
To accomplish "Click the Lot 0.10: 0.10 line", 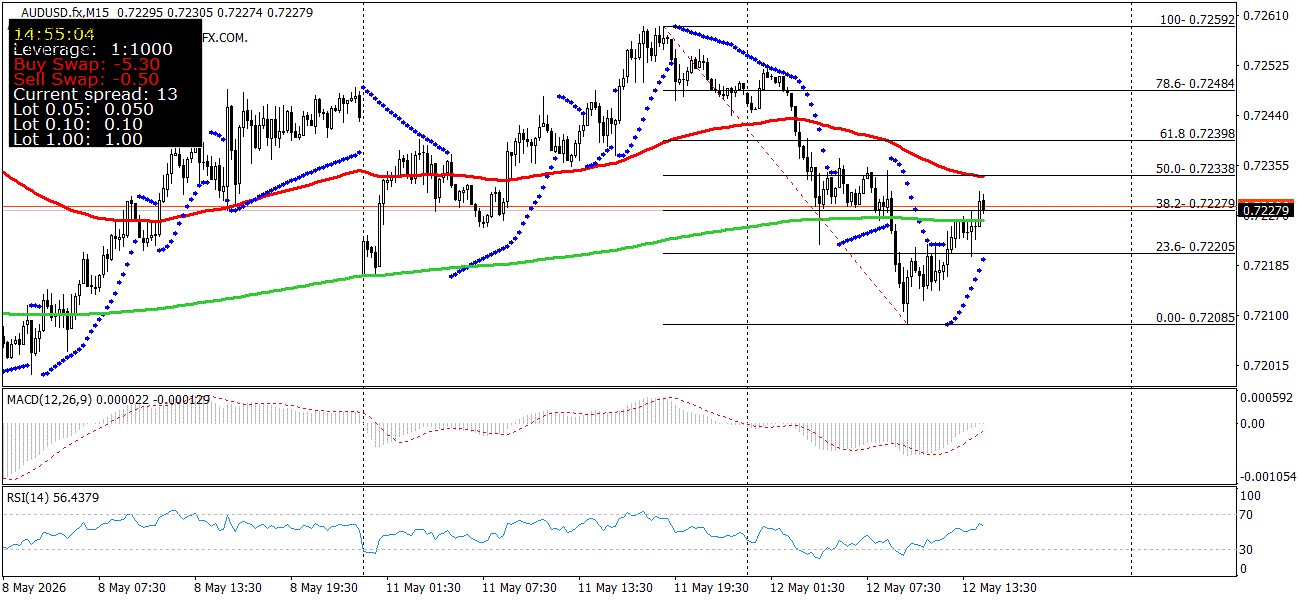I will click(x=77, y=124).
